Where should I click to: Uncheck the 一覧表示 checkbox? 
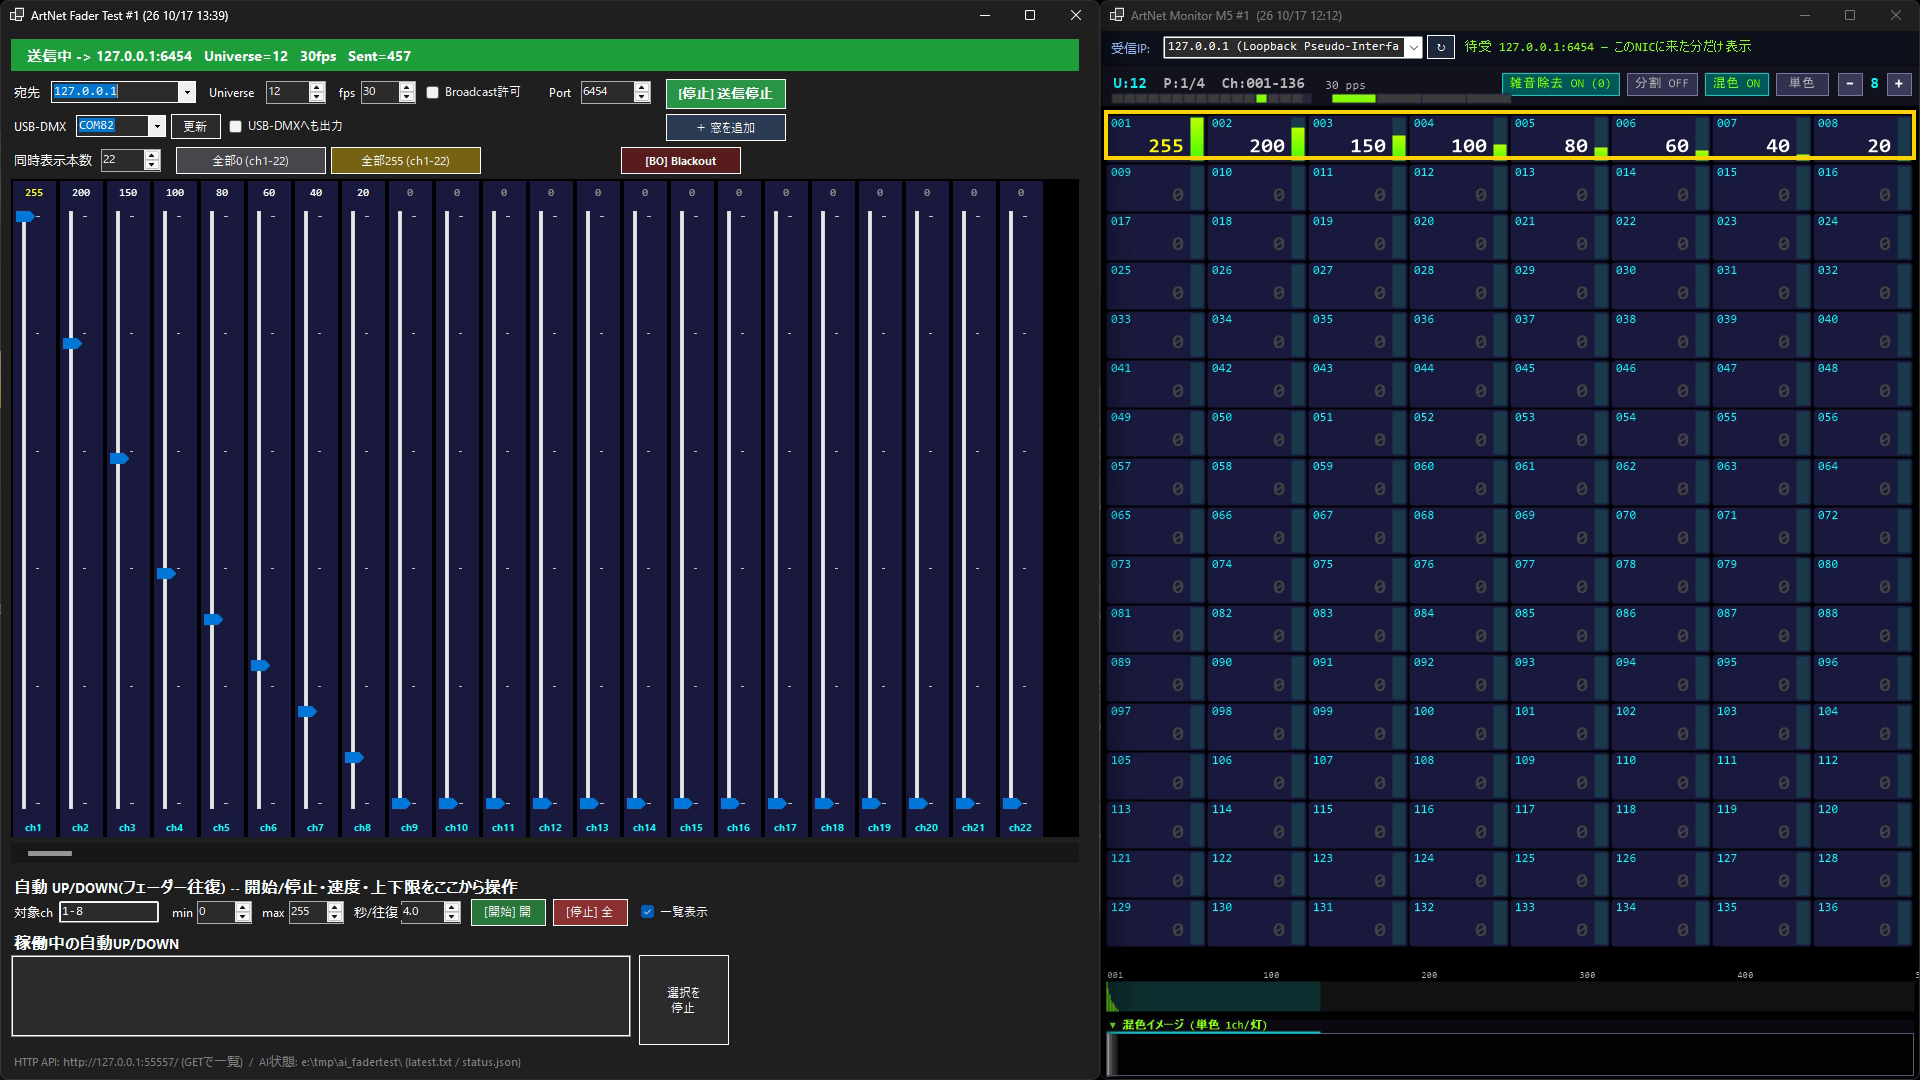[x=647, y=912]
